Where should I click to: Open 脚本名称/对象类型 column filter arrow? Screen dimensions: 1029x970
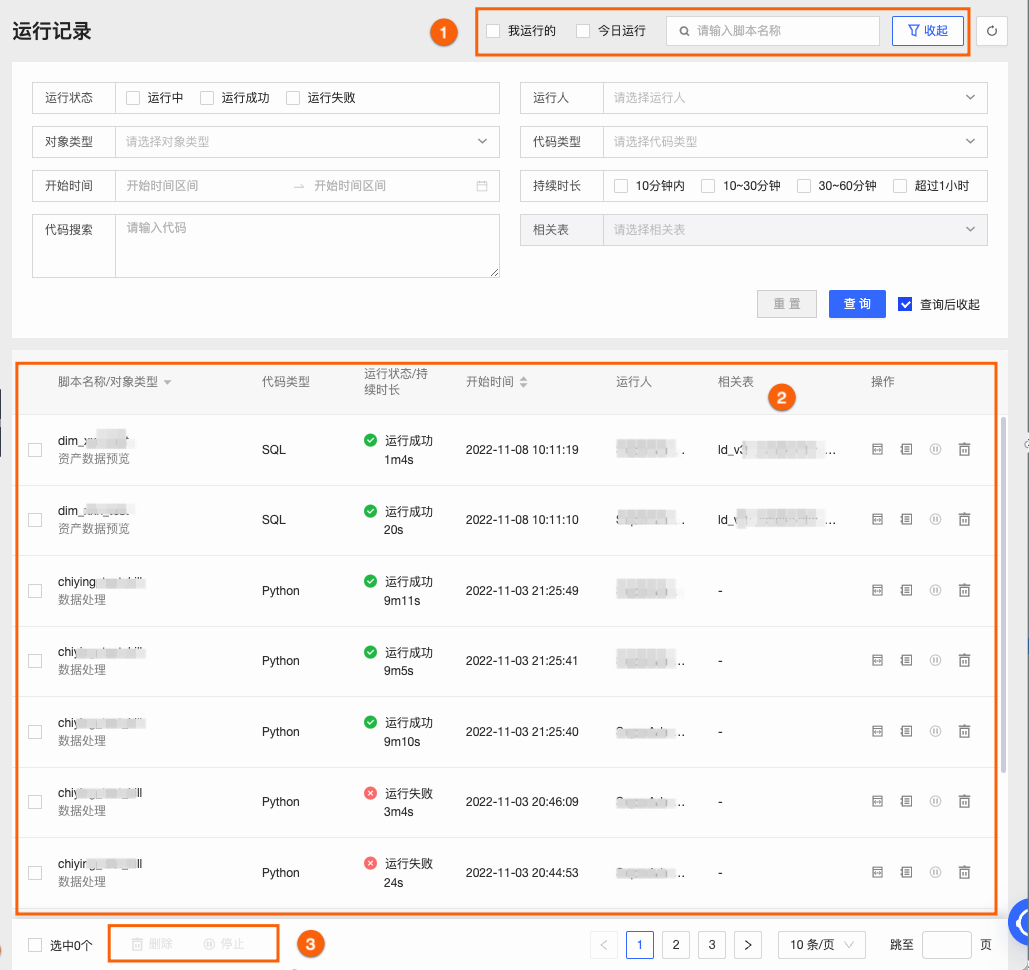[x=167, y=383]
